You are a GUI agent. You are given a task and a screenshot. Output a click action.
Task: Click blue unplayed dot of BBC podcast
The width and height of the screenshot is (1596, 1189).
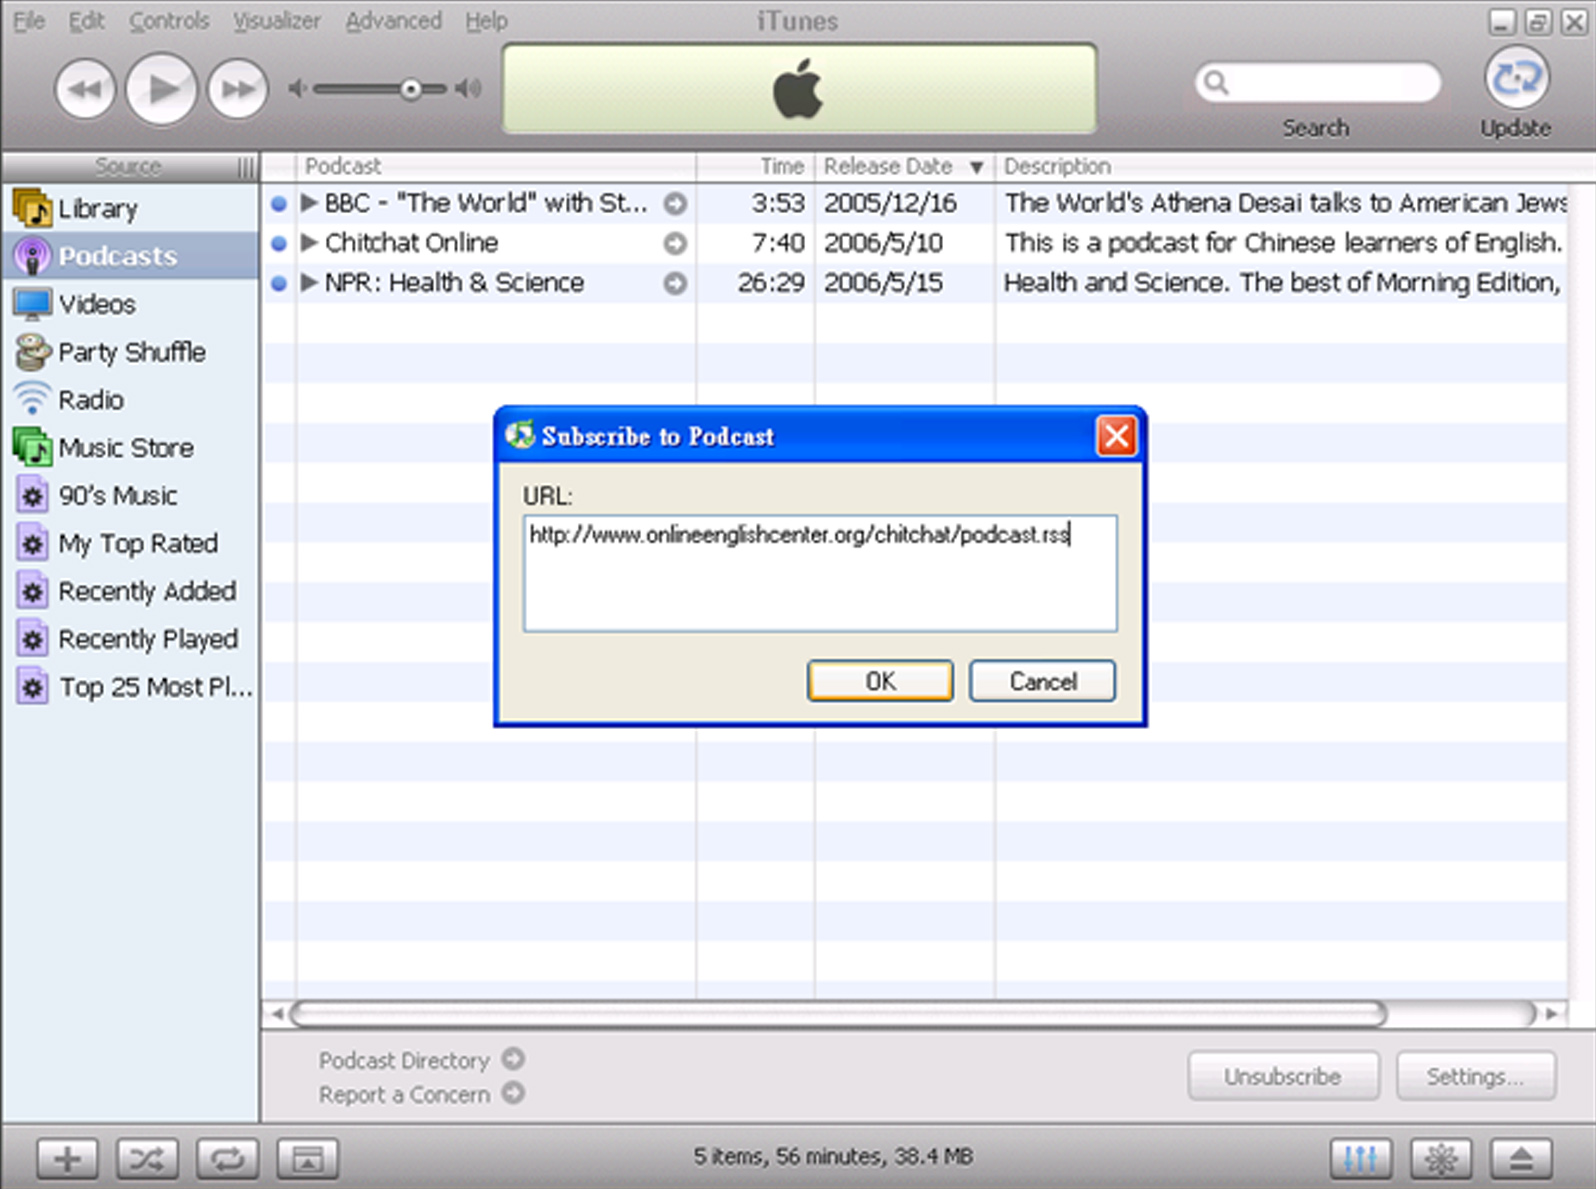[x=279, y=204]
